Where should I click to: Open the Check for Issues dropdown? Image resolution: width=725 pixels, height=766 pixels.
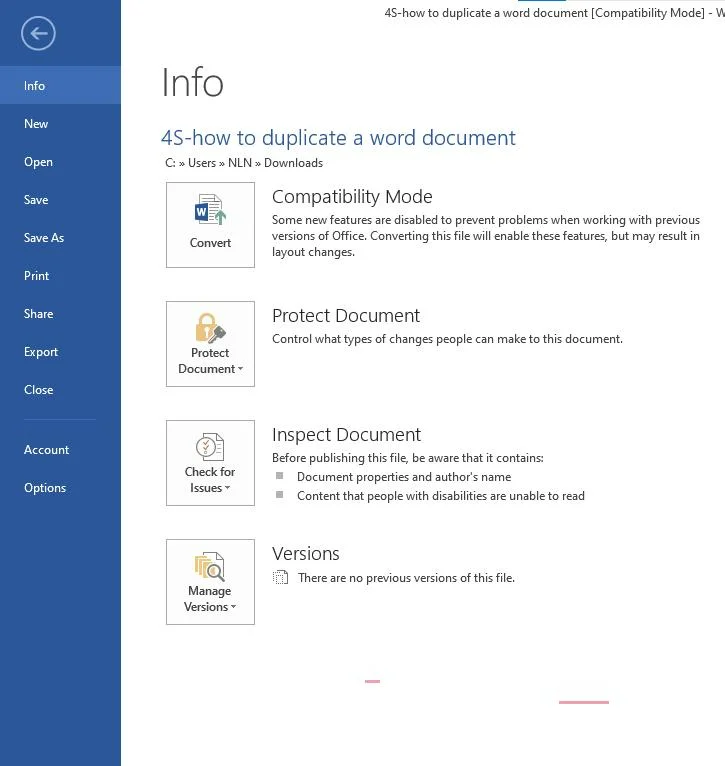(x=210, y=463)
